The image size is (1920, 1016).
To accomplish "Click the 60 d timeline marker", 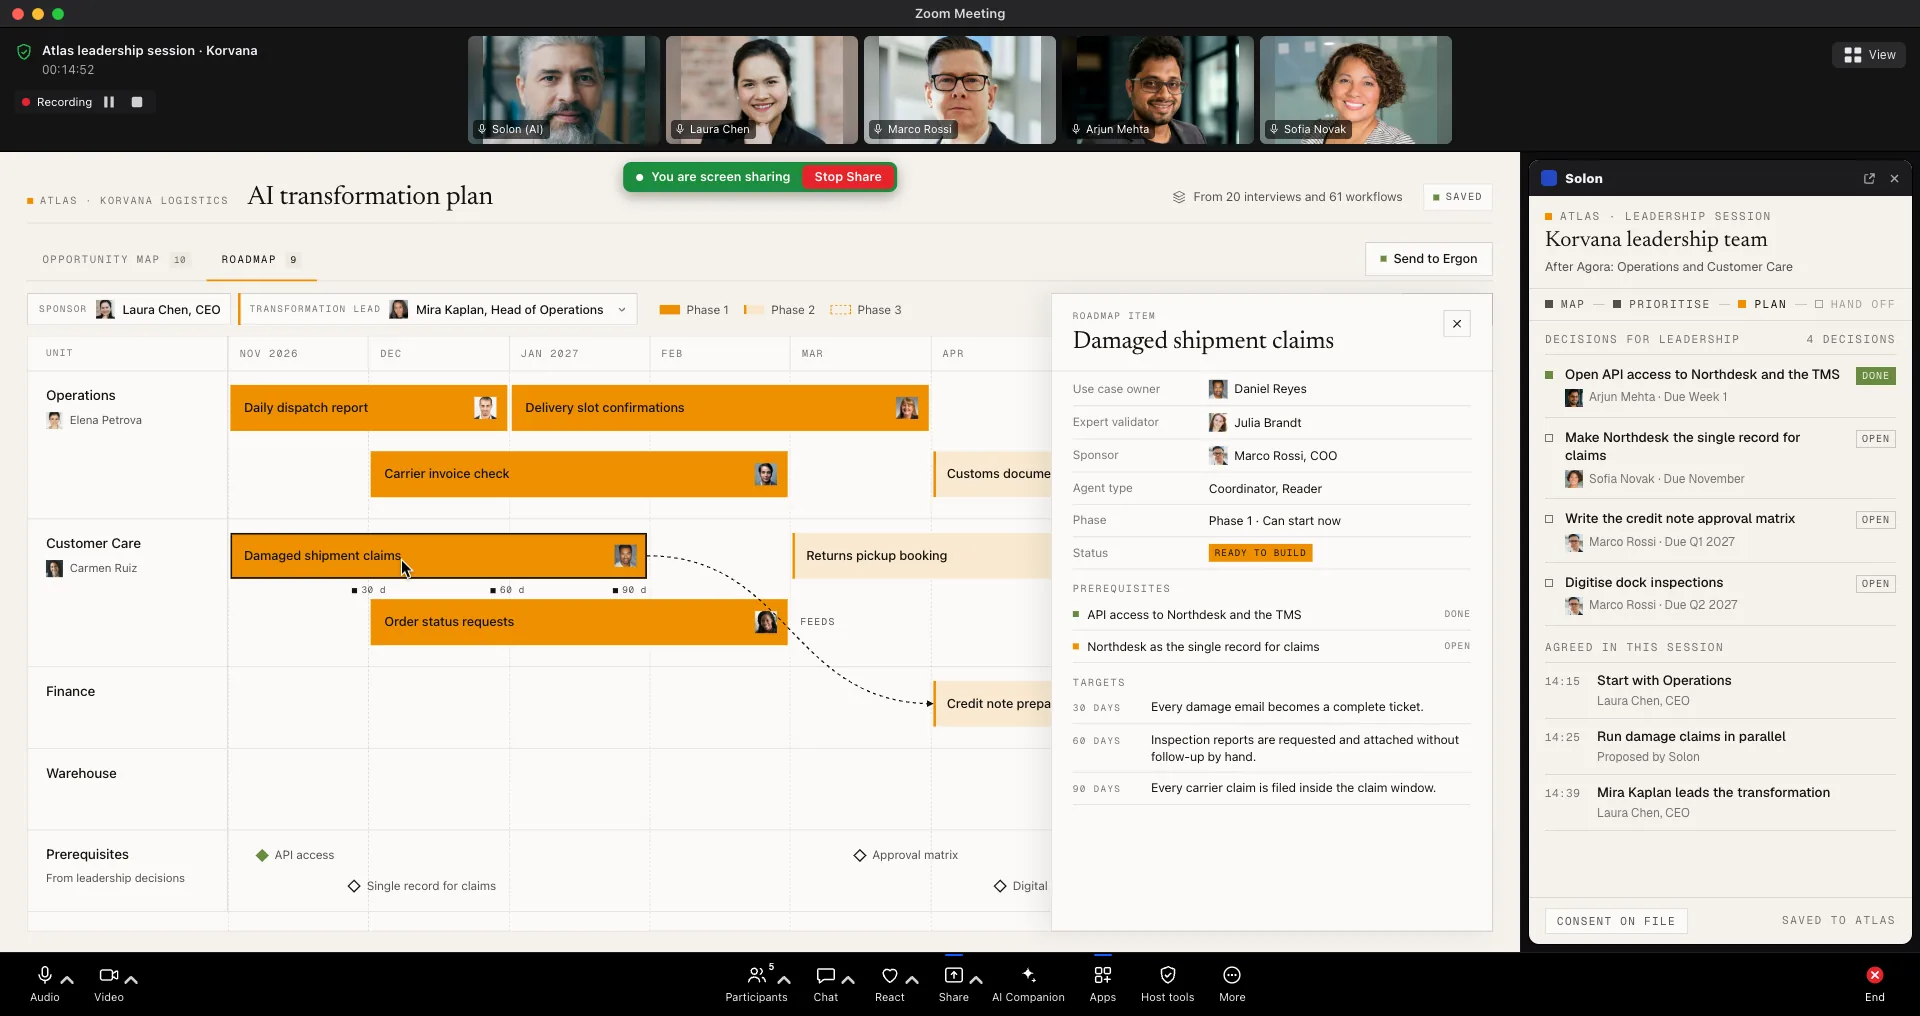I will coord(507,590).
